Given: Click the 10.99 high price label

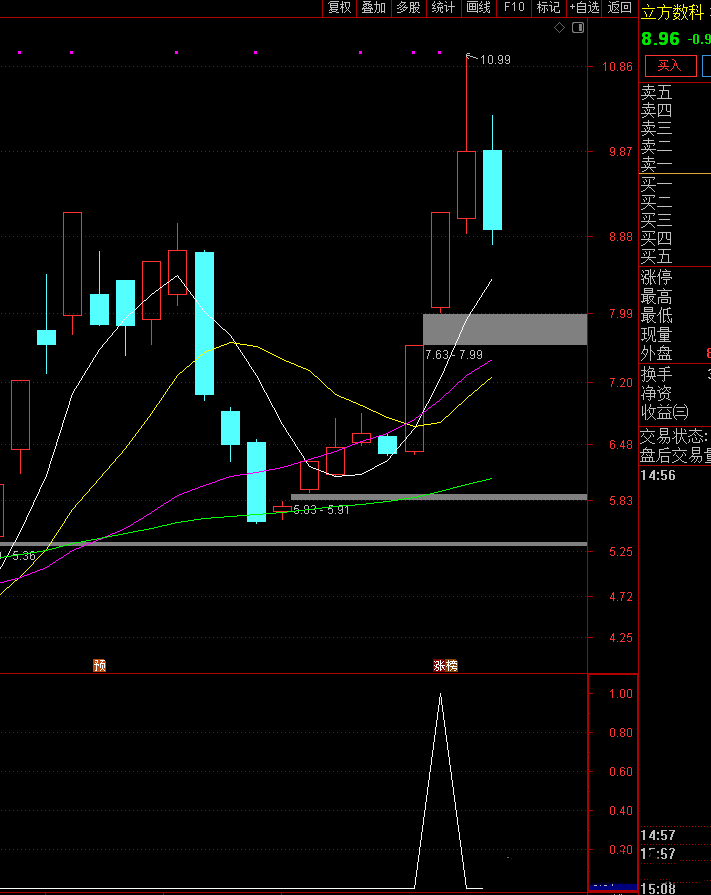Looking at the screenshot, I should point(494,60).
